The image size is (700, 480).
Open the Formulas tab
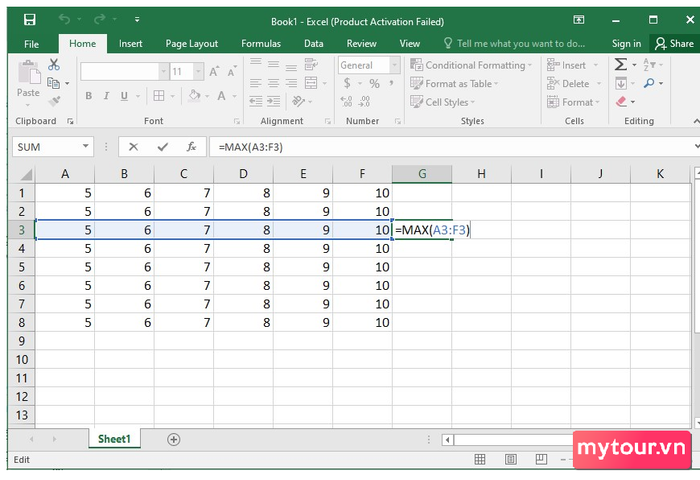tap(261, 44)
